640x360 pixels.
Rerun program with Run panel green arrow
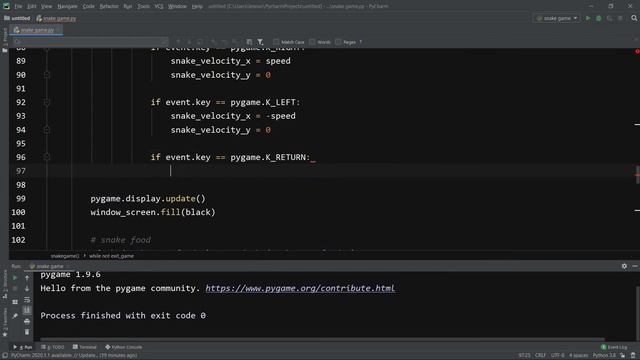tap(15, 278)
